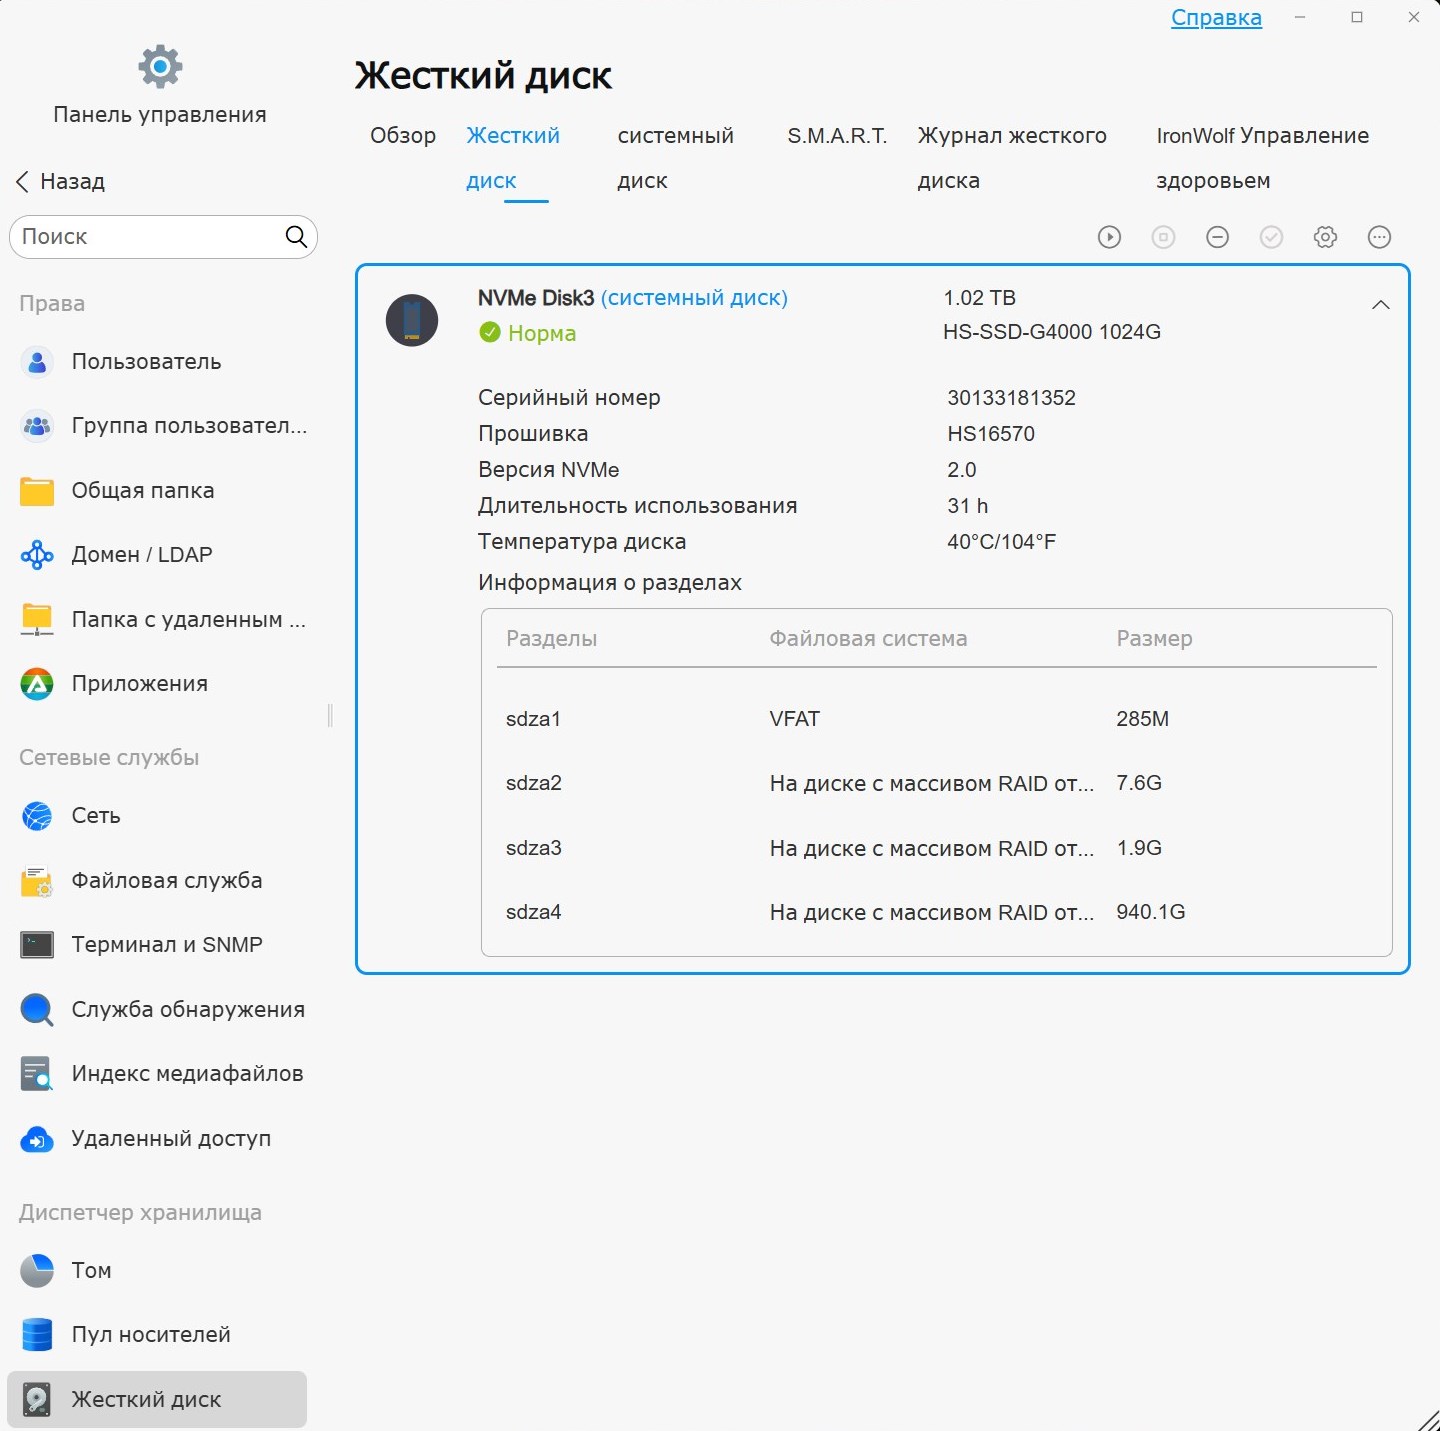
Task: Open the Справка help link
Action: [x=1216, y=18]
